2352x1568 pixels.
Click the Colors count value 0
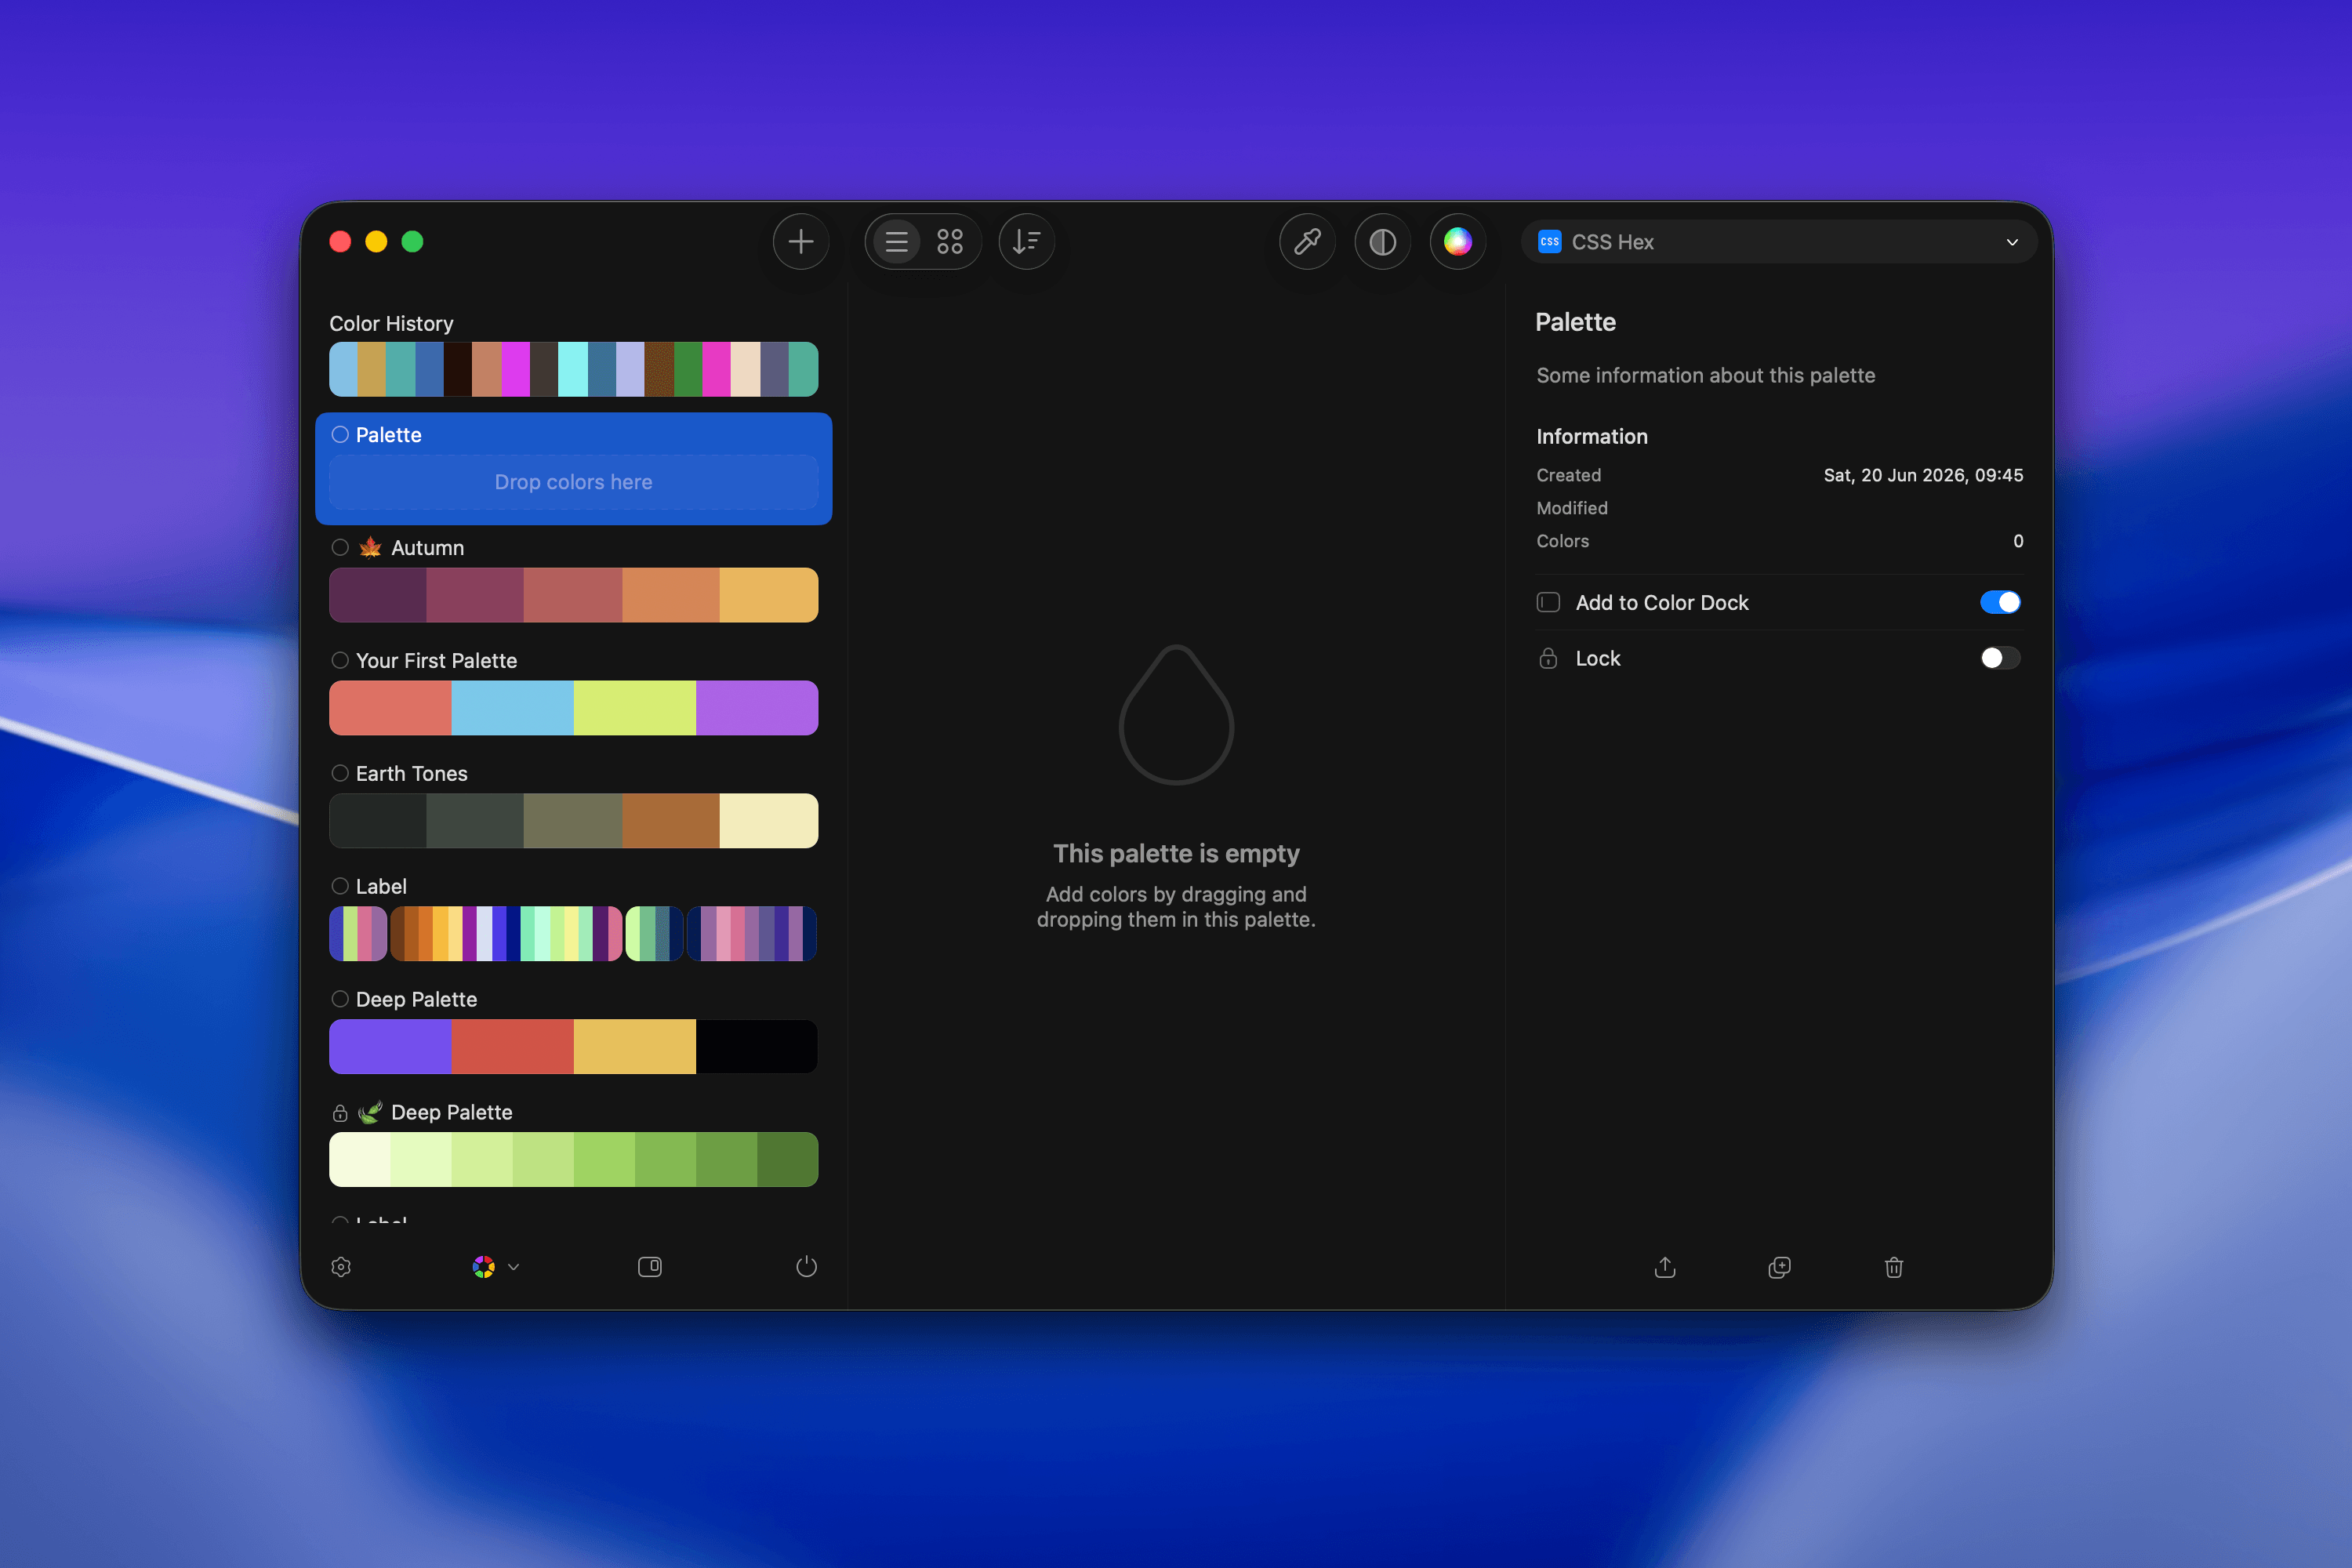coord(2018,541)
